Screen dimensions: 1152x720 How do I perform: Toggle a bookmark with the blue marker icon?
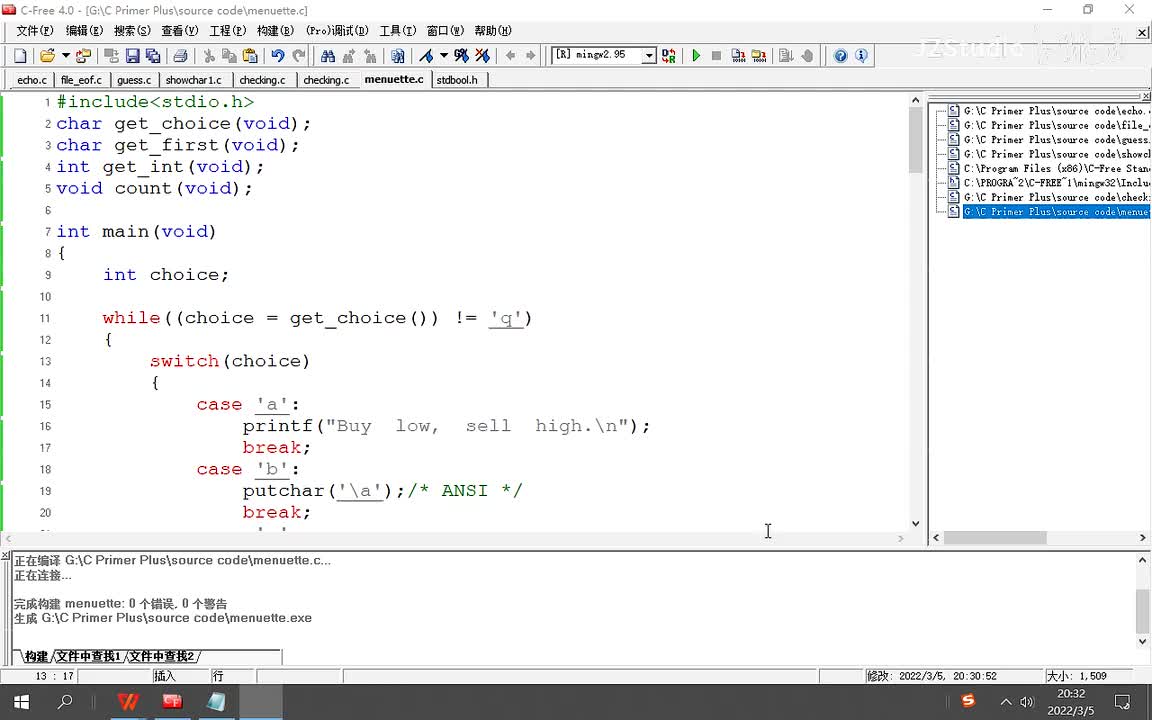pyautogui.click(x=426, y=56)
